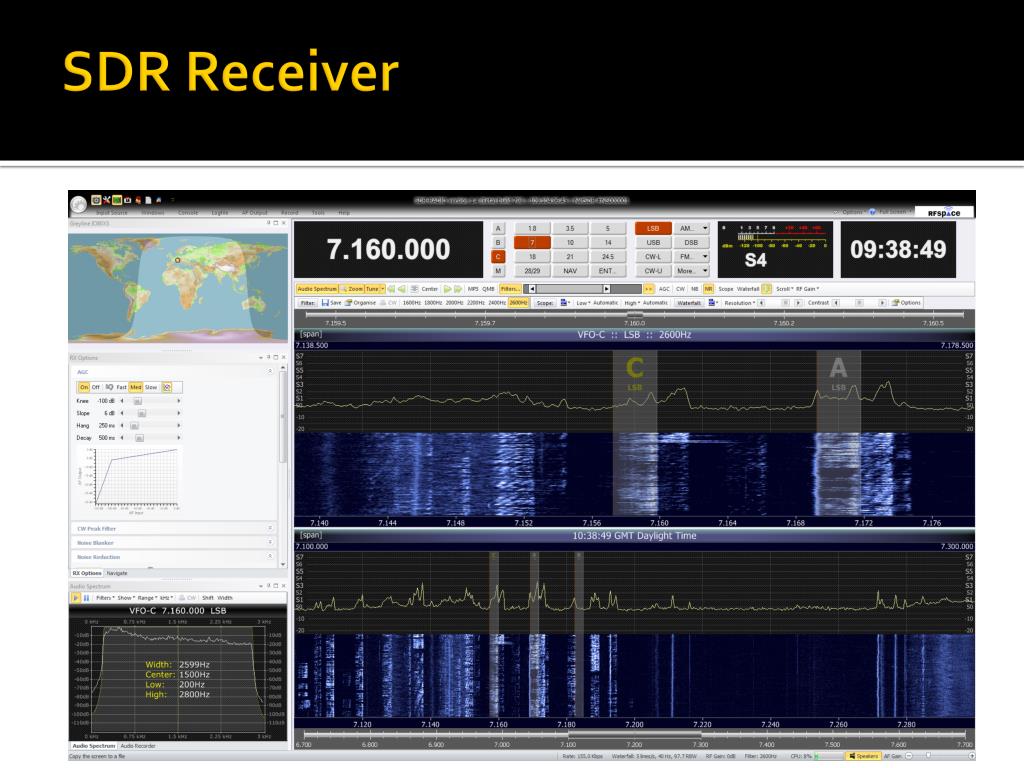
Task: Choose the 2400Hz filter preset
Action: tap(497, 303)
